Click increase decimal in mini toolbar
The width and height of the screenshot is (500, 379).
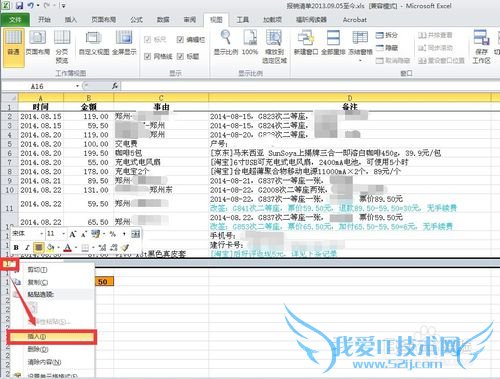[x=103, y=248]
